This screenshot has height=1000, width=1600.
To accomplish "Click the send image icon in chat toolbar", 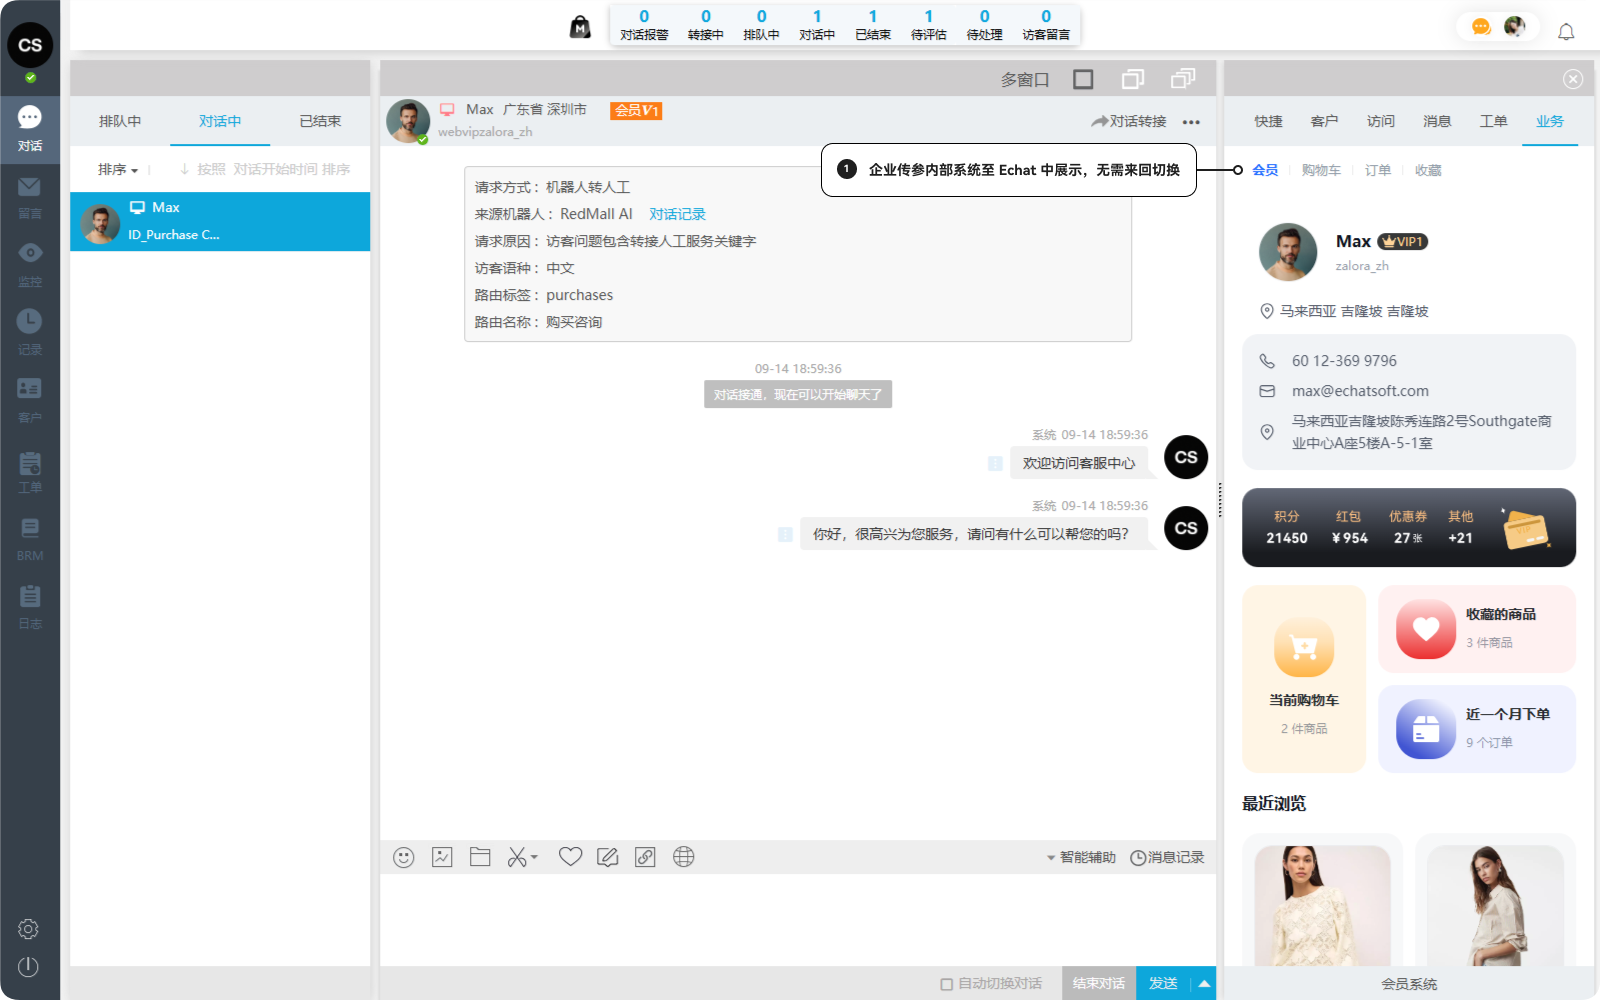I will click(442, 857).
